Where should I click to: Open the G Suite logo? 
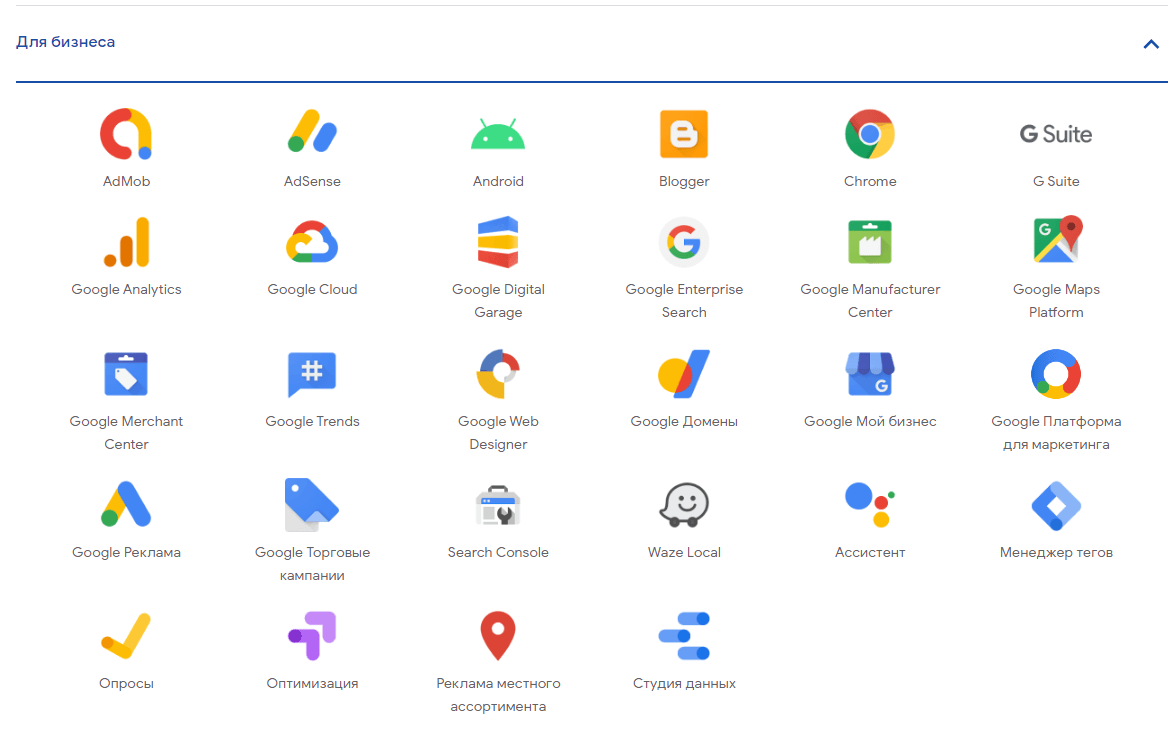(x=1056, y=134)
